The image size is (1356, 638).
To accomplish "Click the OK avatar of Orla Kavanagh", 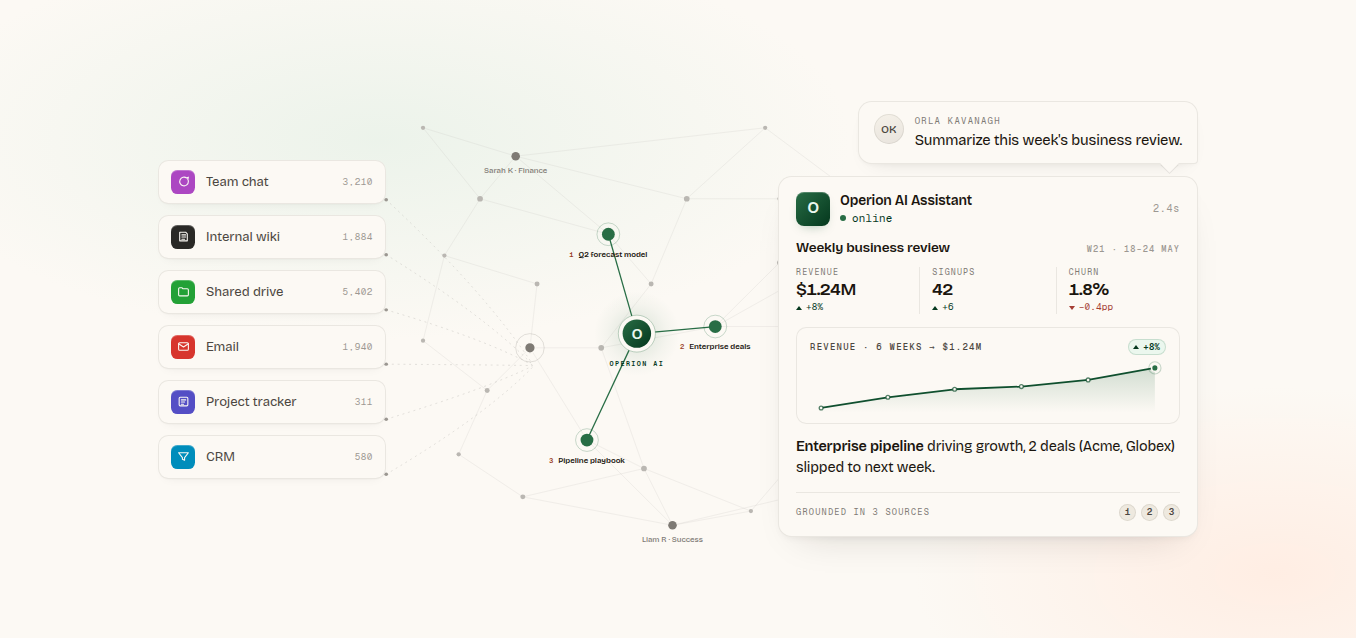I will 888,129.
